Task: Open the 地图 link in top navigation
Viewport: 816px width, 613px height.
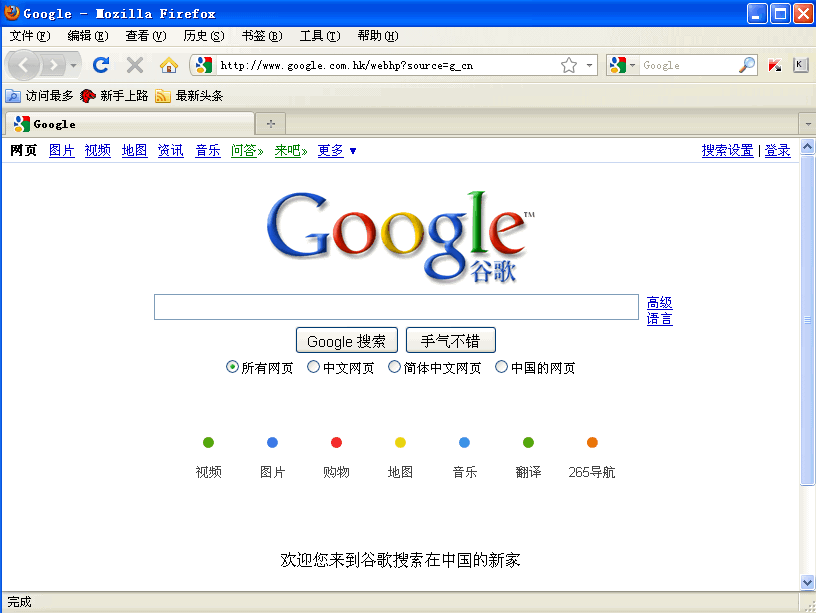Action: [134, 151]
